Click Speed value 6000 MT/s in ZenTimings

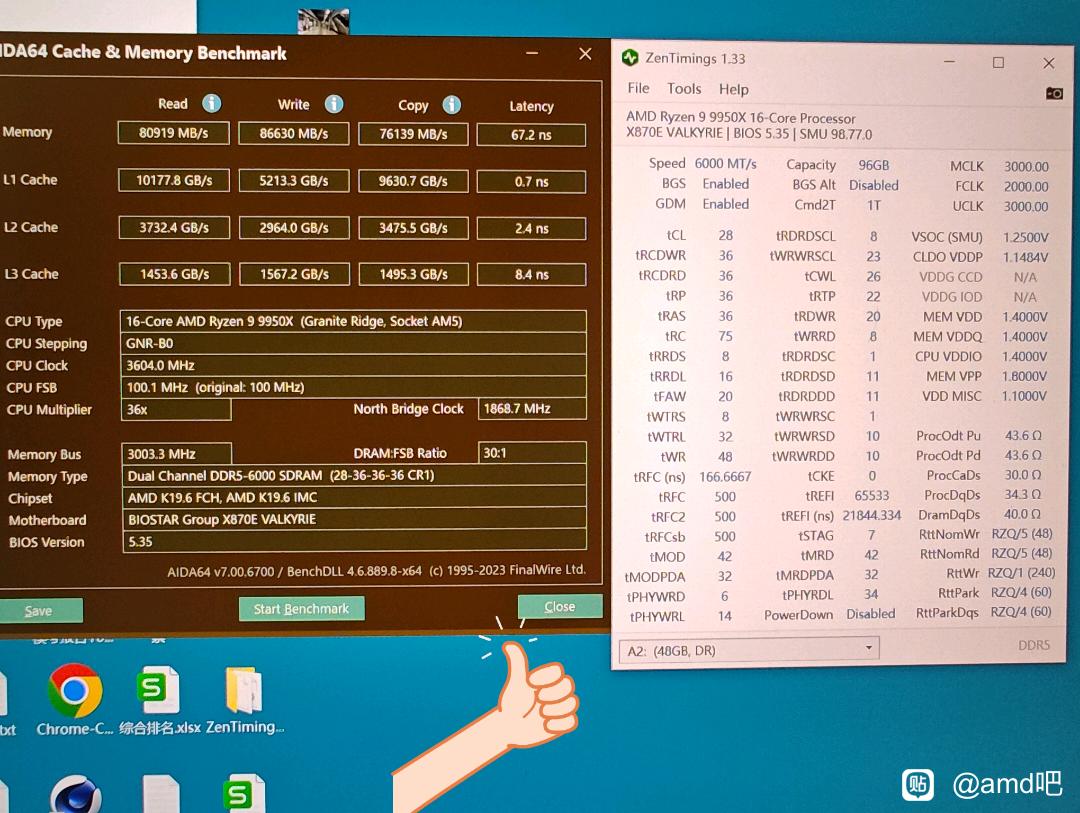coord(725,164)
